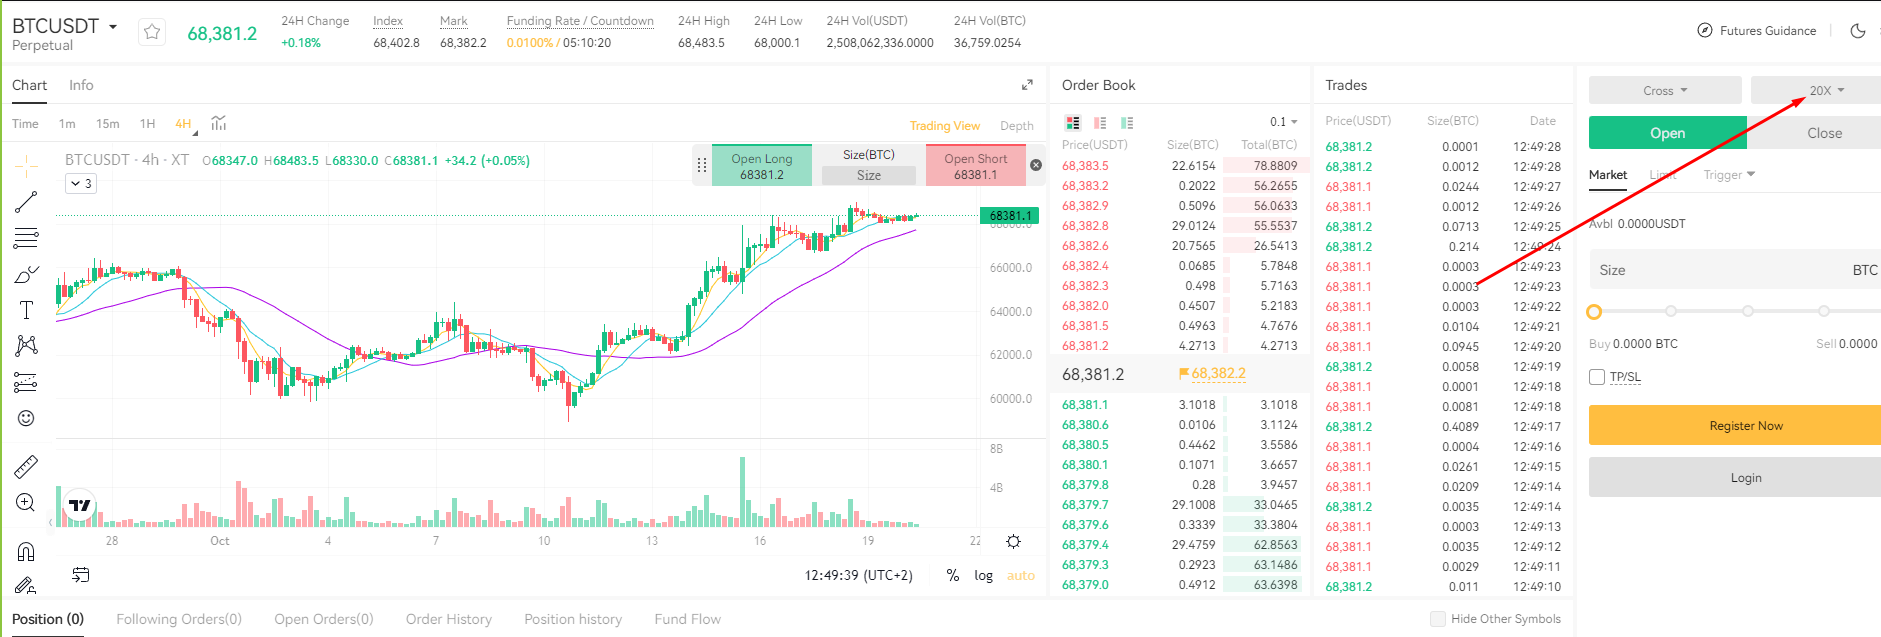The image size is (1881, 637).
Task: Open chart settings gear icon
Action: (x=1013, y=541)
